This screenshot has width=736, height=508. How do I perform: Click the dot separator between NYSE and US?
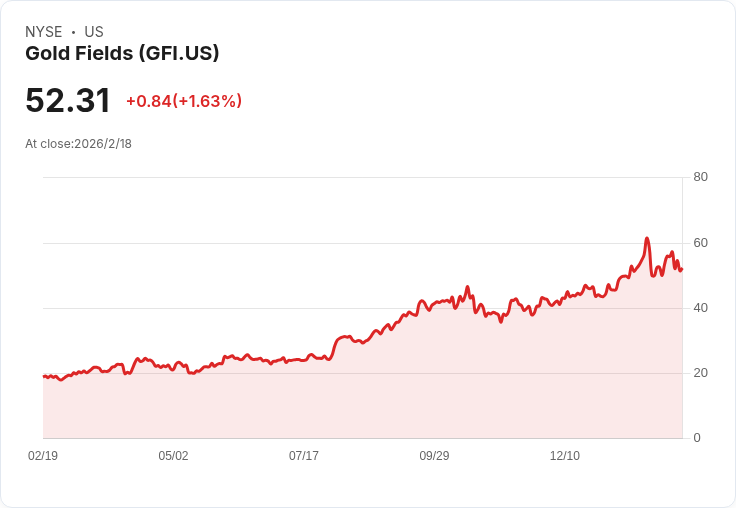(73, 32)
